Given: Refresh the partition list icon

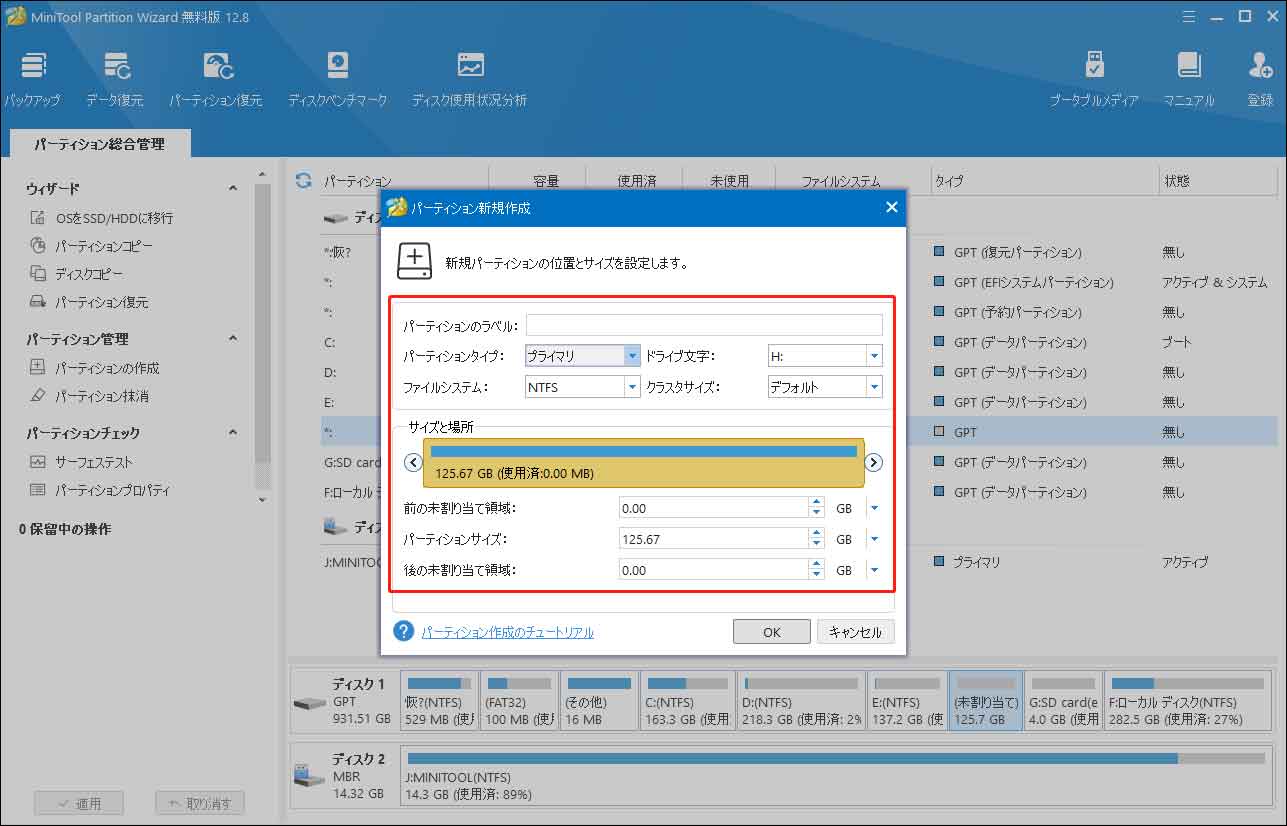Looking at the screenshot, I should click(x=303, y=181).
